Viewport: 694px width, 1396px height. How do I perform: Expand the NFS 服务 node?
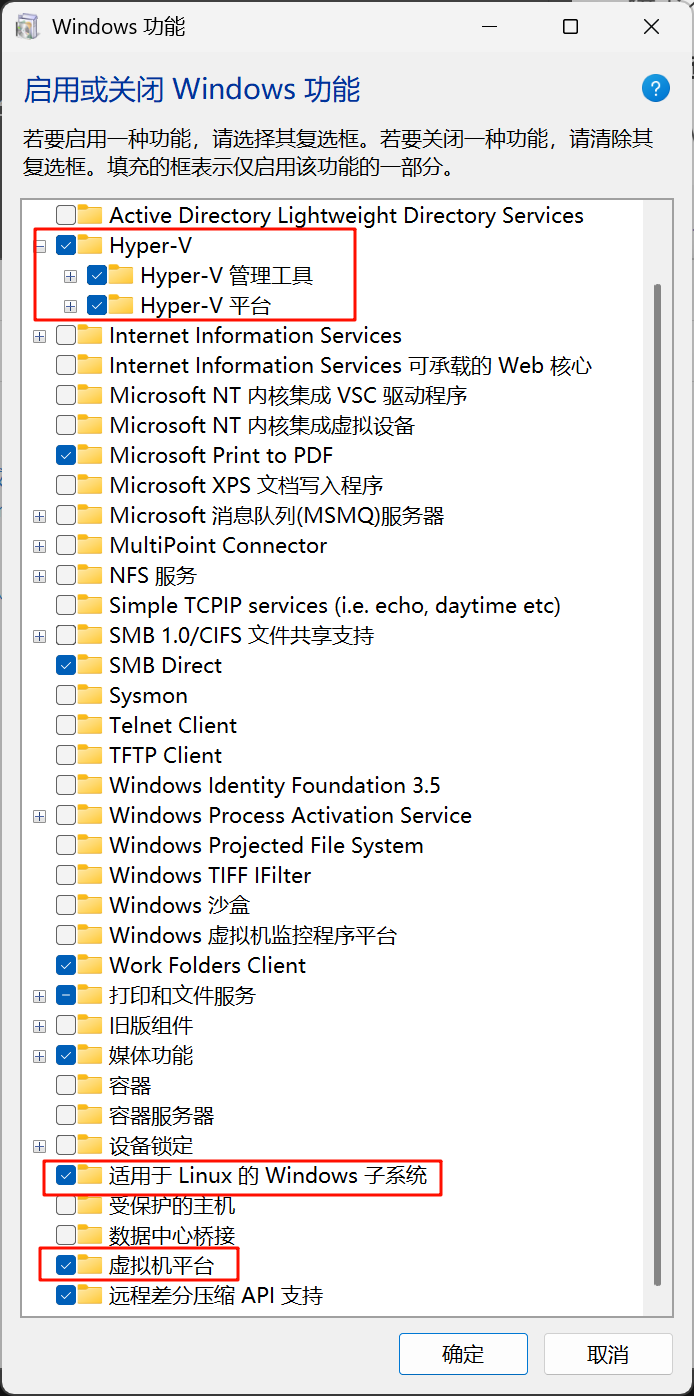point(39,576)
